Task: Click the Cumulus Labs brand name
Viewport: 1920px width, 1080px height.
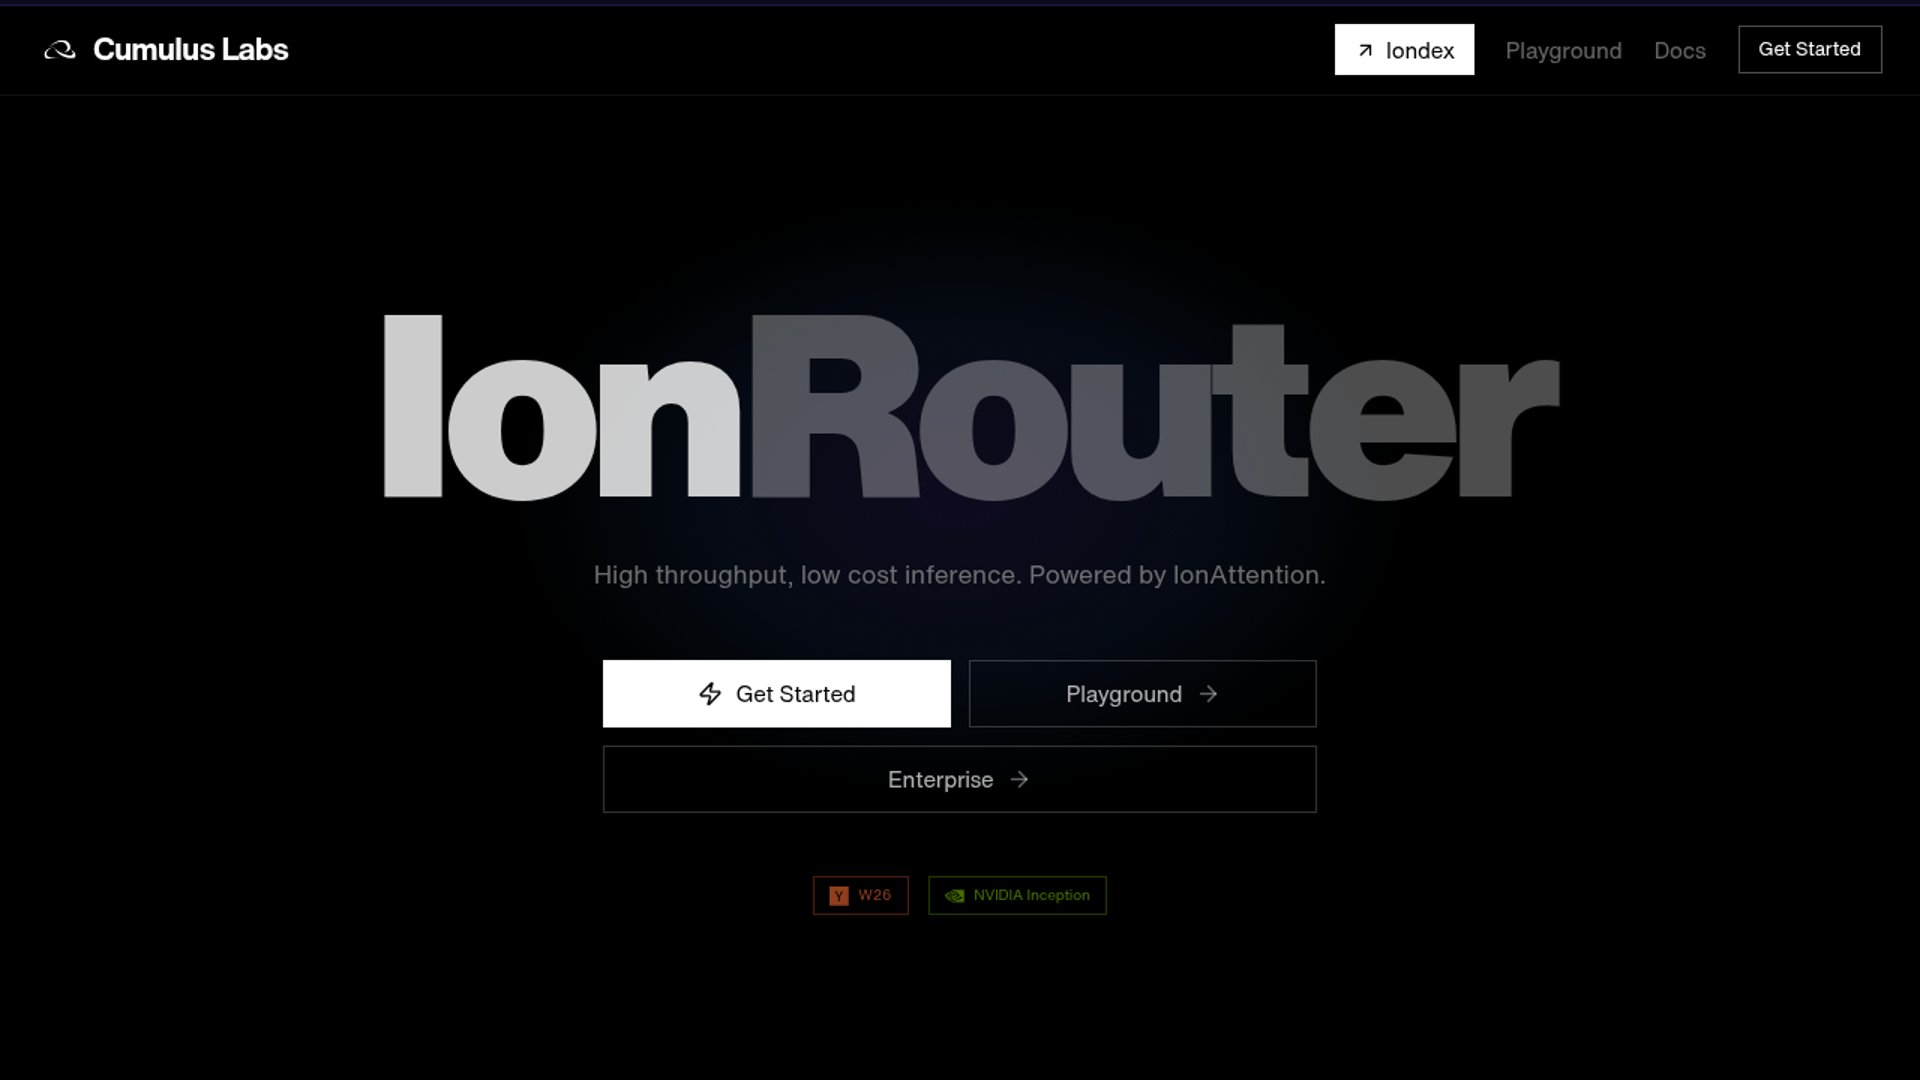Action: [190, 50]
